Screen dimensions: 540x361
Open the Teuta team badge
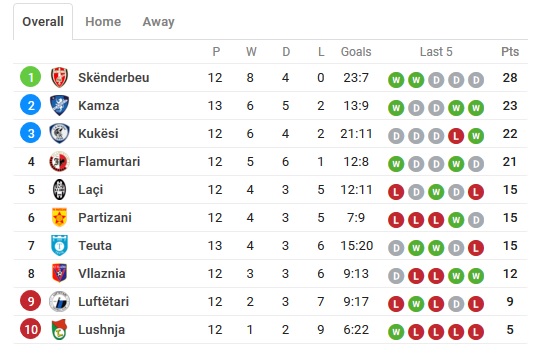click(59, 245)
